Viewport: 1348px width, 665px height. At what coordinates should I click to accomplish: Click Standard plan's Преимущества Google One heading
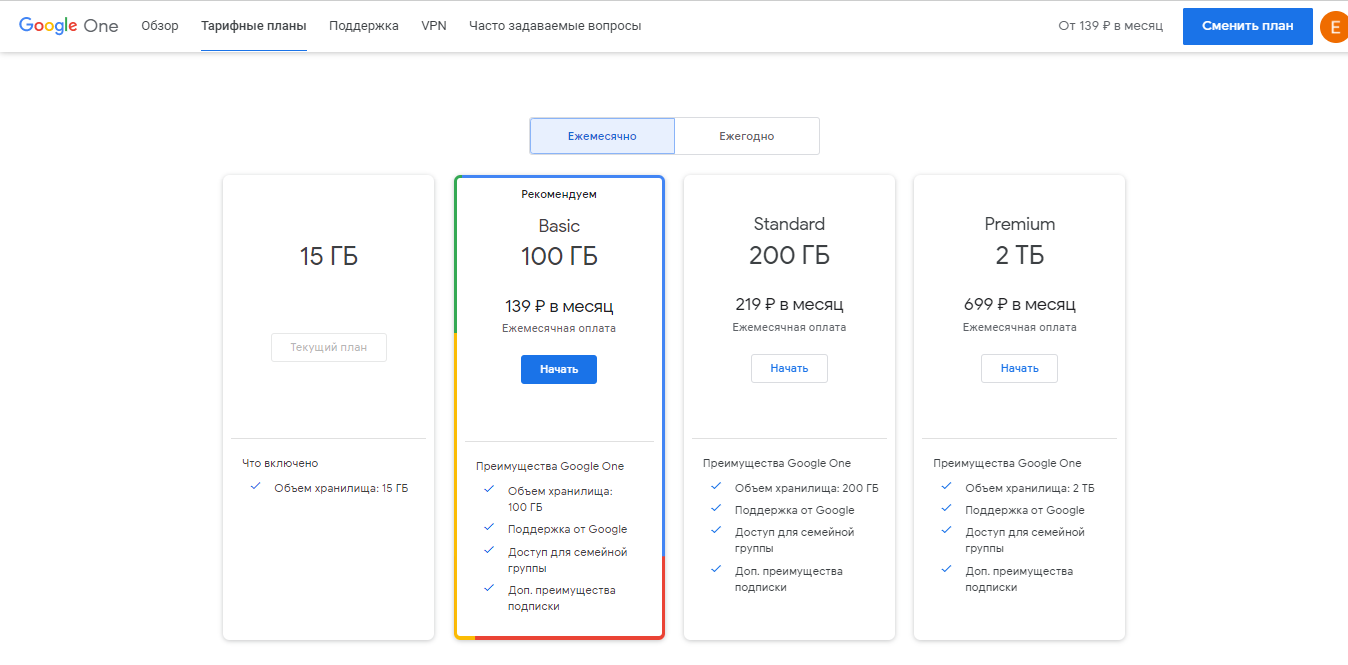point(777,463)
